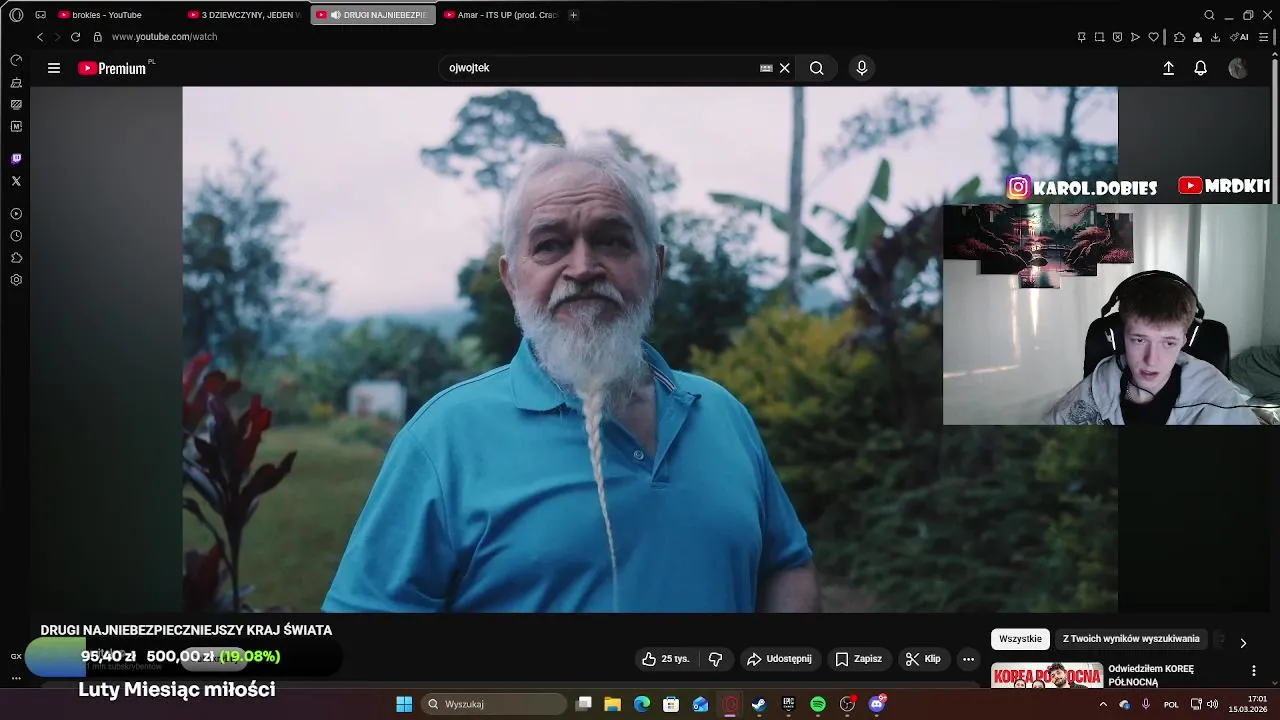This screenshot has height=720, width=1280.
Task: Open taskbar volume speaker icon
Action: tap(1213, 704)
